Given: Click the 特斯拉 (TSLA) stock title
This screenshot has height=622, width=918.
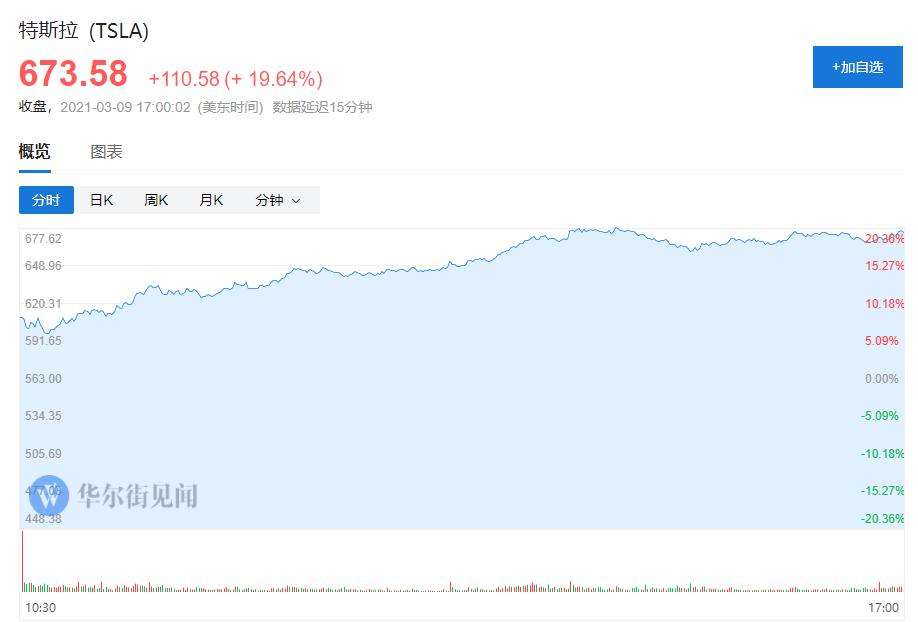Looking at the screenshot, I should coord(84,30).
